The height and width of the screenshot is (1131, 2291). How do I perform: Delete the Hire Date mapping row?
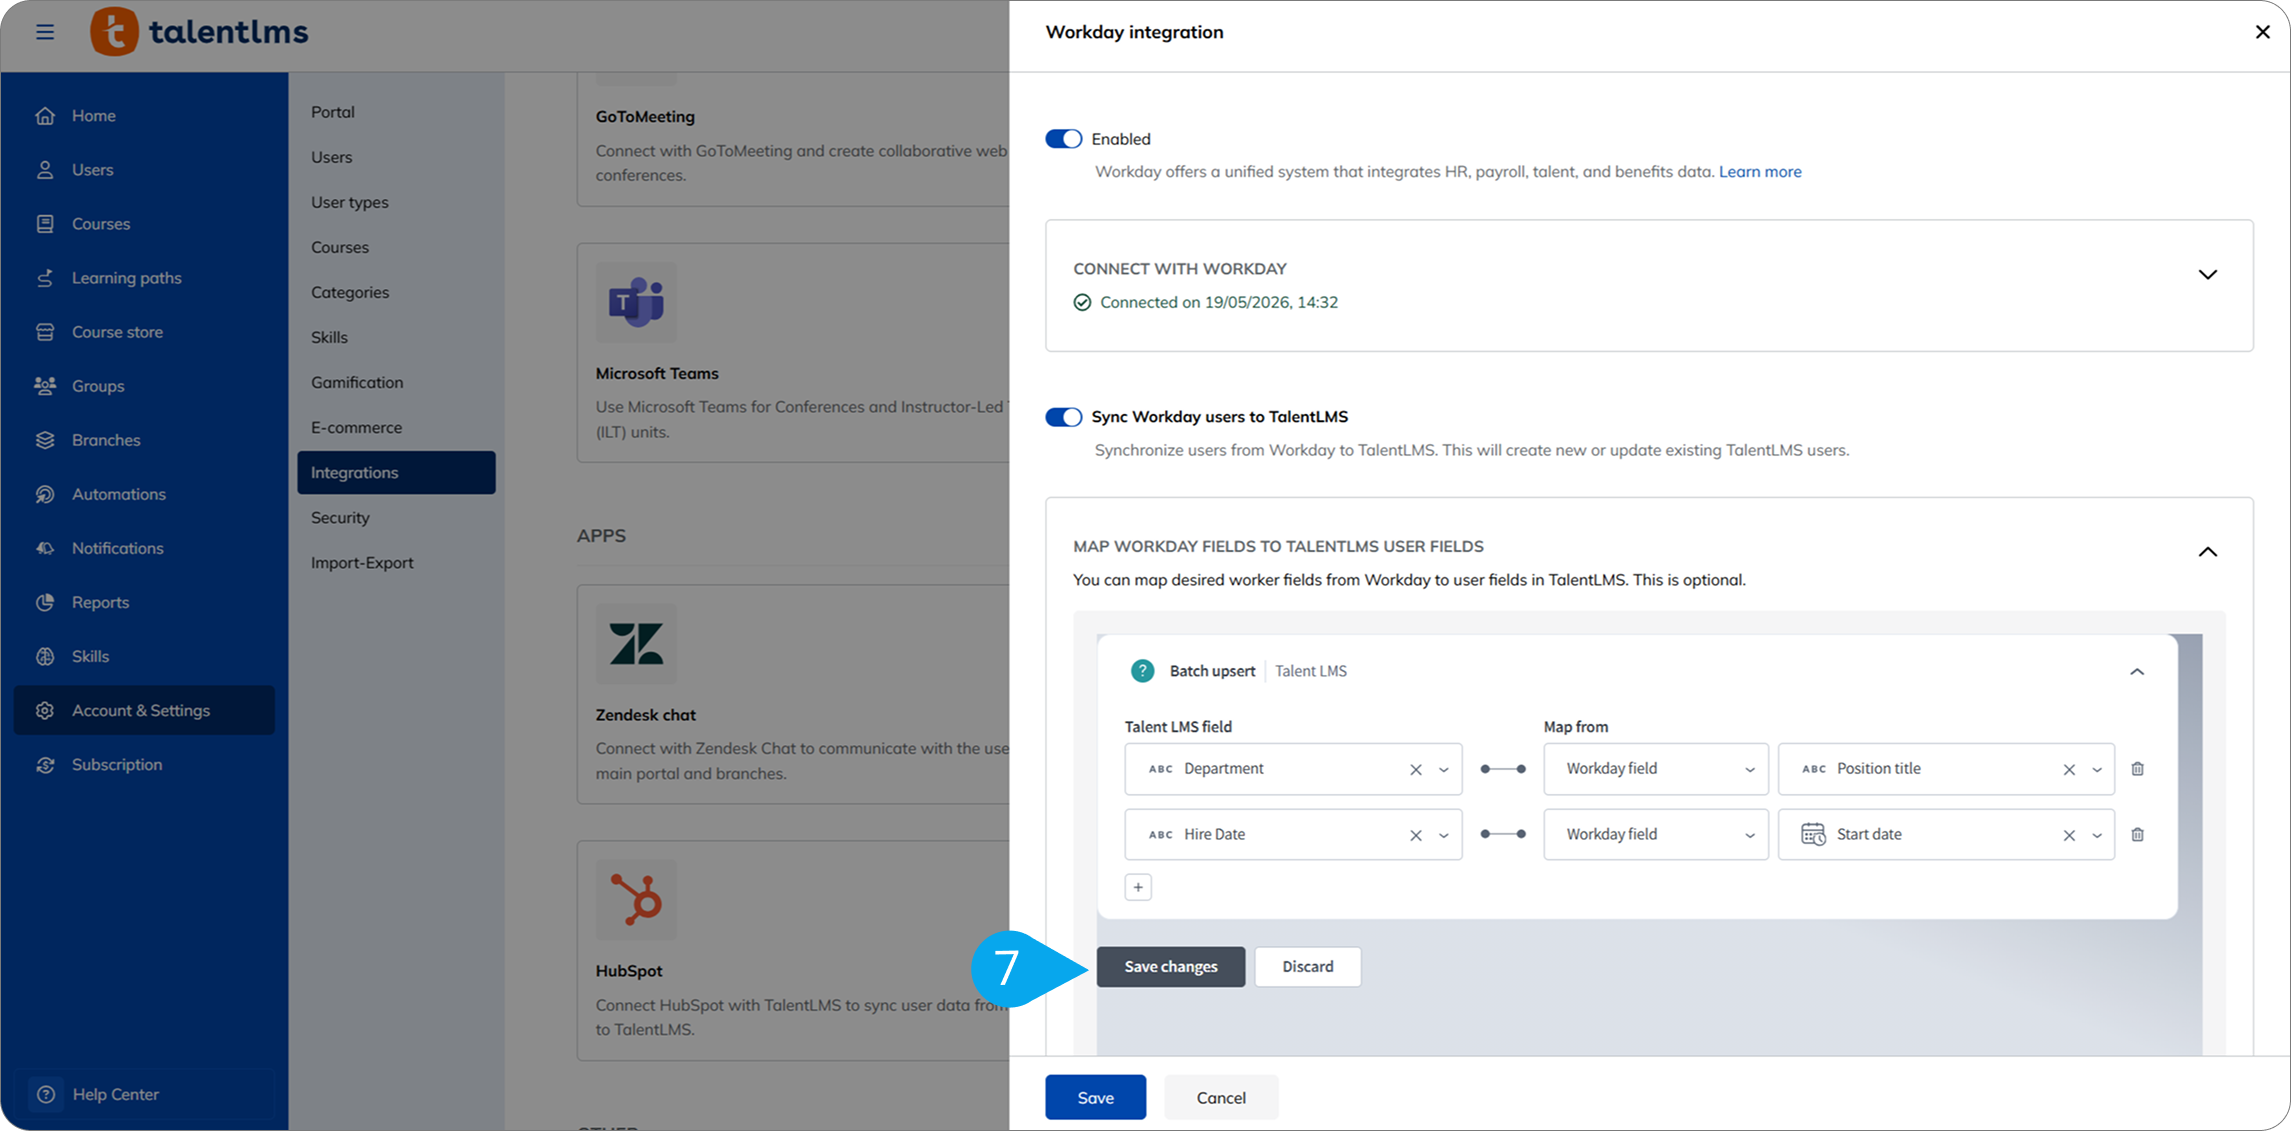(2138, 835)
